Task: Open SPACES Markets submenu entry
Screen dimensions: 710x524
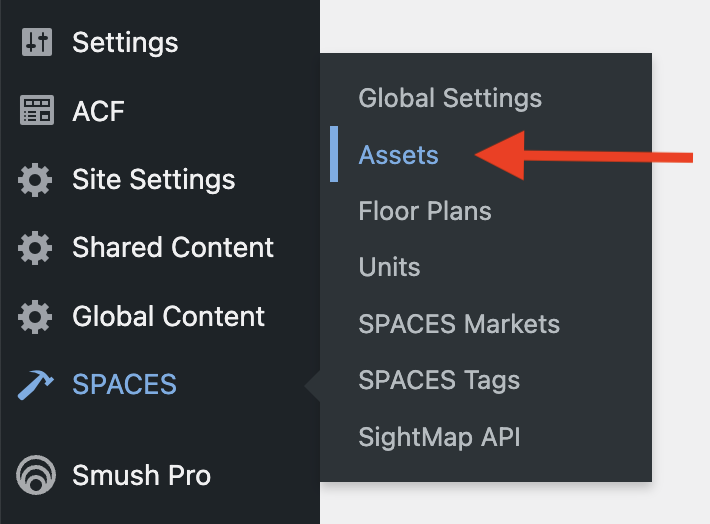Action: [459, 324]
